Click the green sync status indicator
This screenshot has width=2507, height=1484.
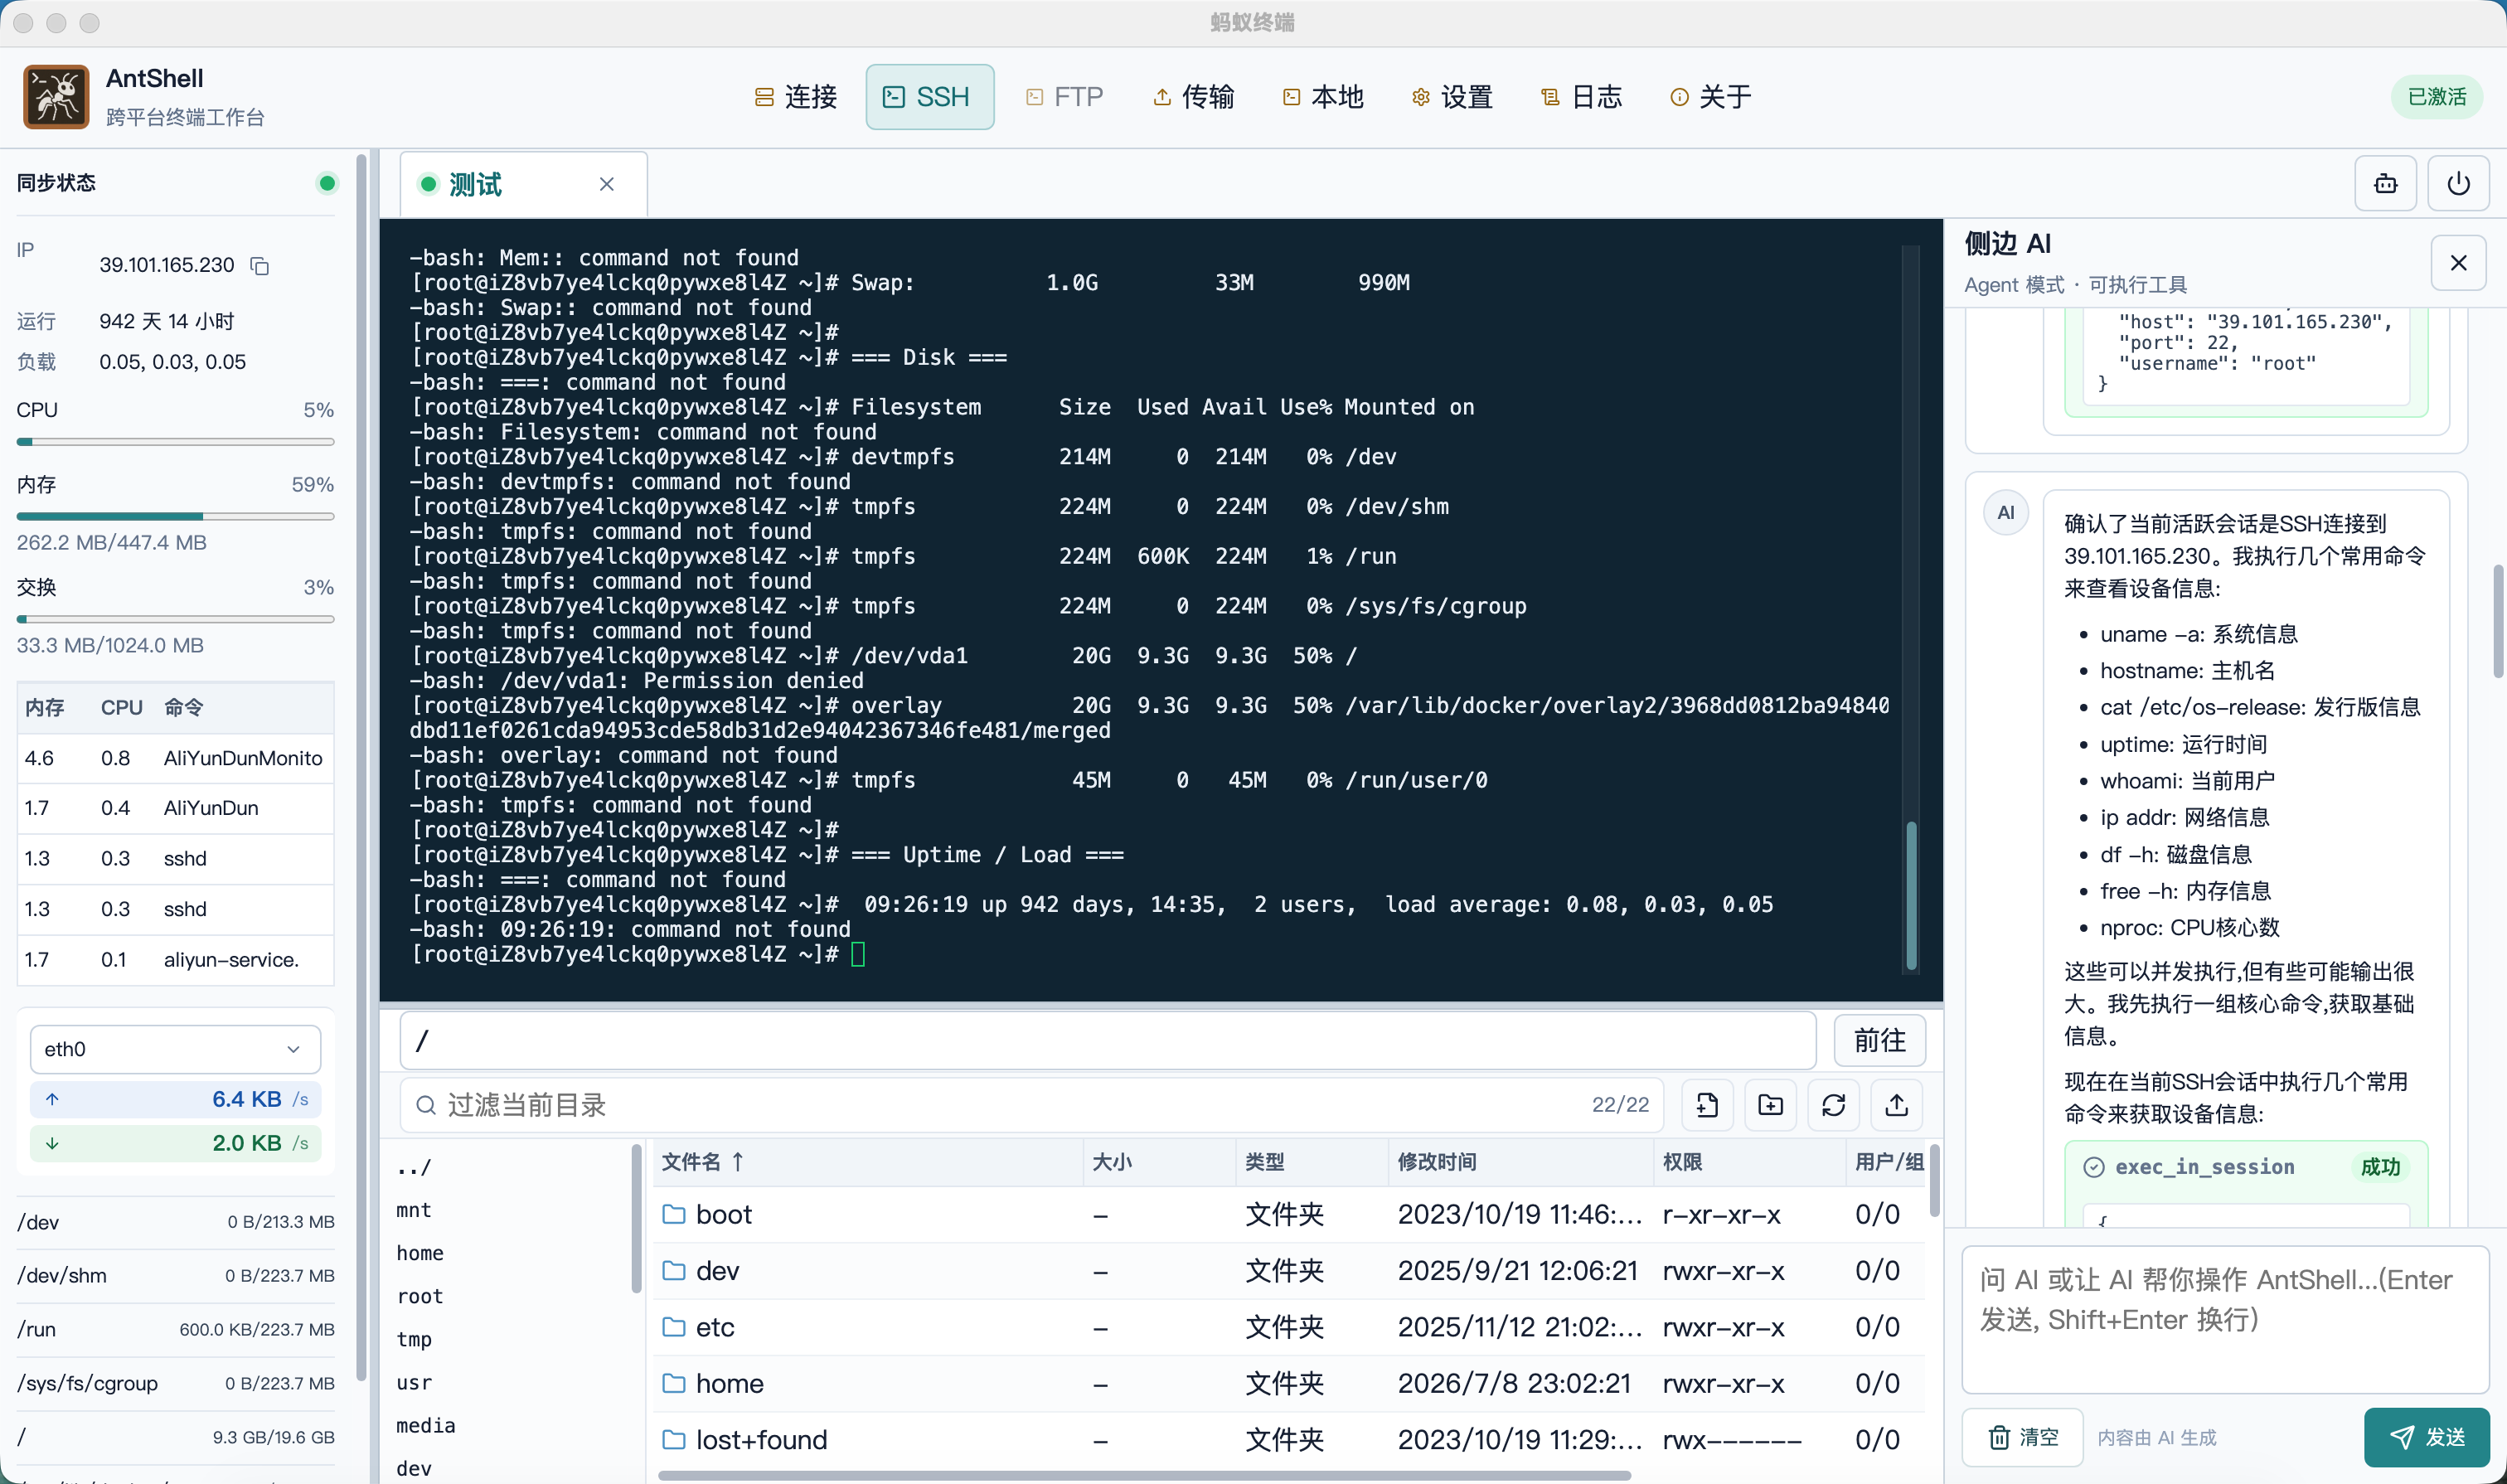pyautogui.click(x=326, y=183)
